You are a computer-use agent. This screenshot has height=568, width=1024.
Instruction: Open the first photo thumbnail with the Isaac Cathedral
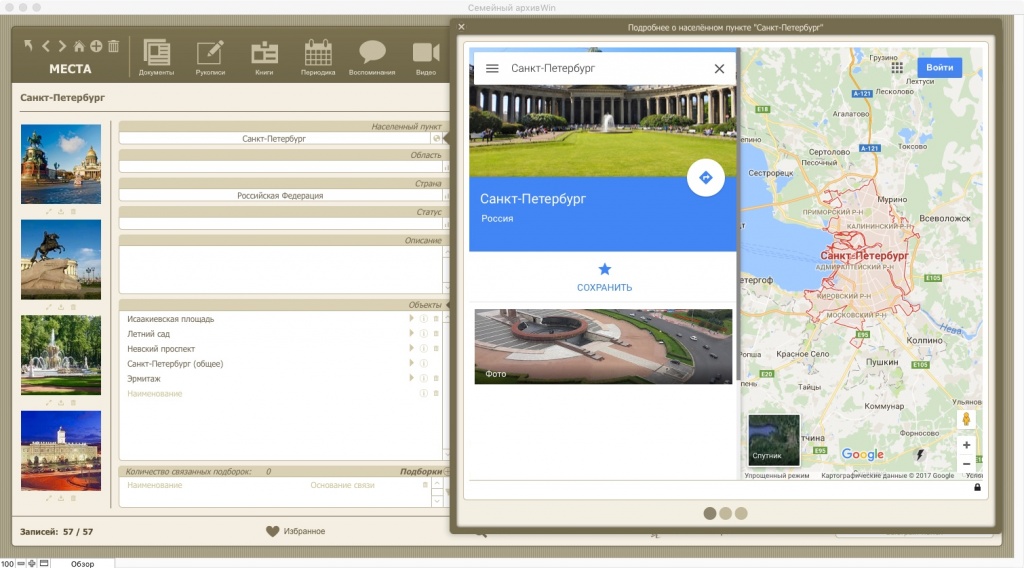click(61, 165)
